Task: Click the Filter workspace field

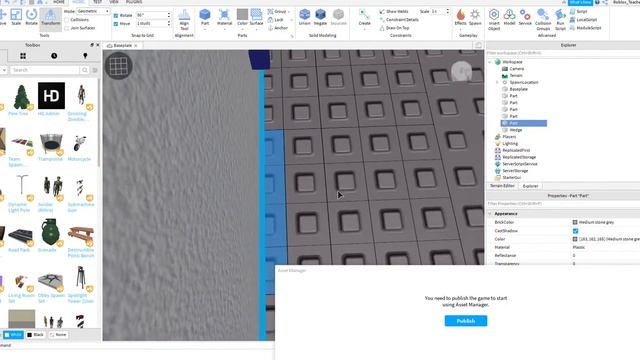Action: tap(563, 53)
